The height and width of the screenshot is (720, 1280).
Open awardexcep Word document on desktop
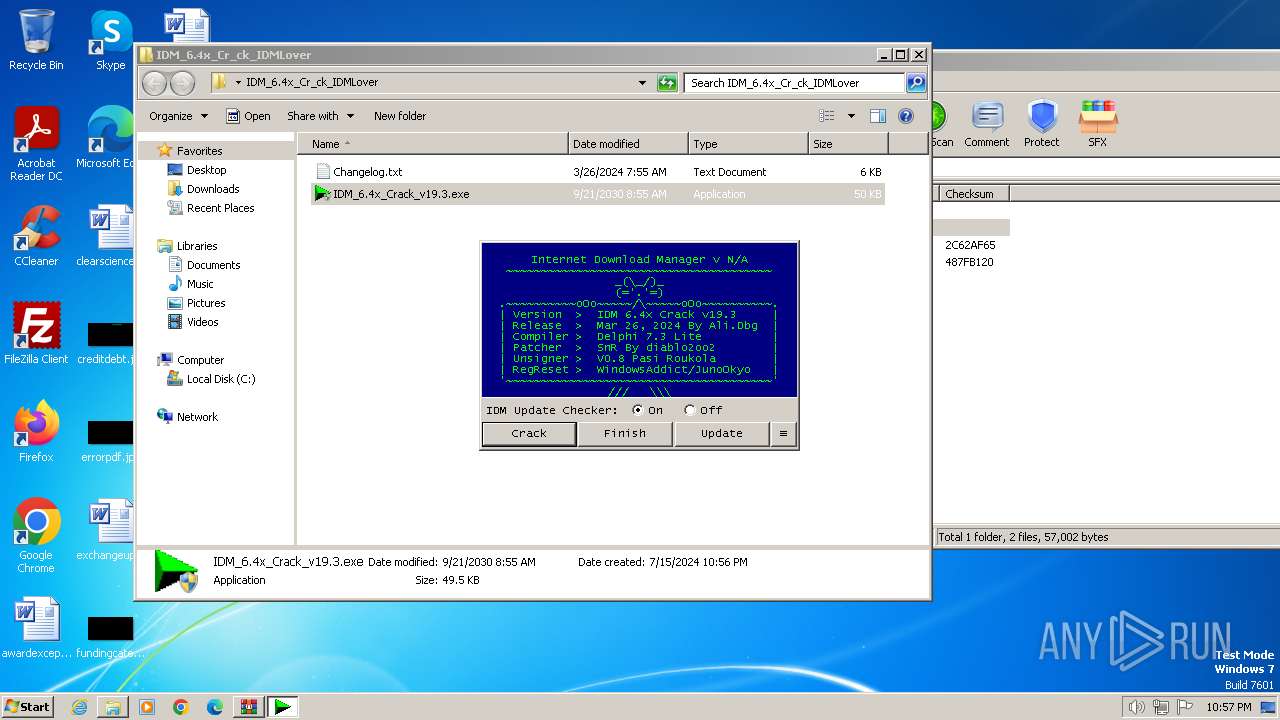click(36, 629)
